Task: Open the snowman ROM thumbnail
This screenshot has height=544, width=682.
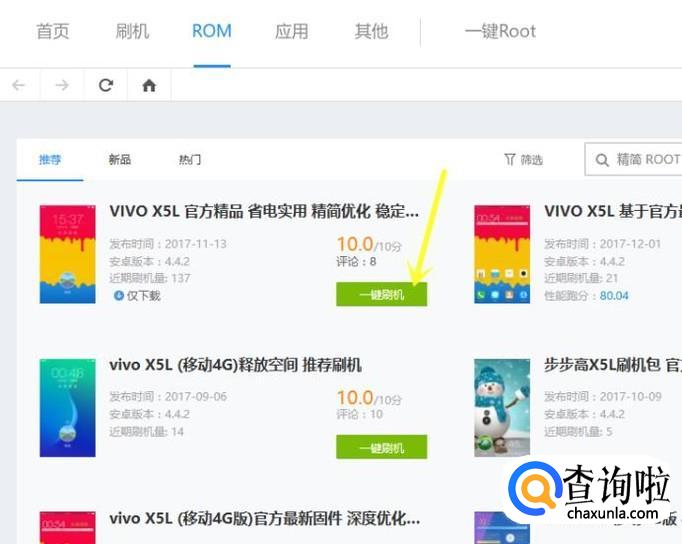Action: (x=502, y=407)
